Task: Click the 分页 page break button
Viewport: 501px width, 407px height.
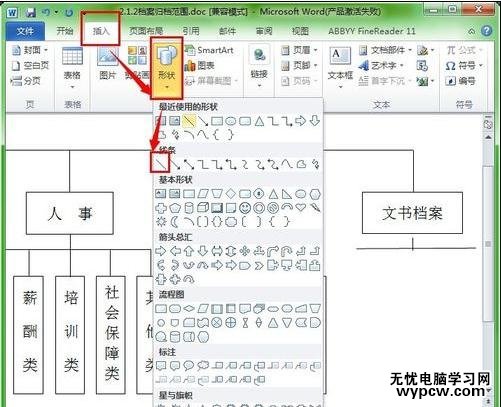Action: click(x=26, y=81)
